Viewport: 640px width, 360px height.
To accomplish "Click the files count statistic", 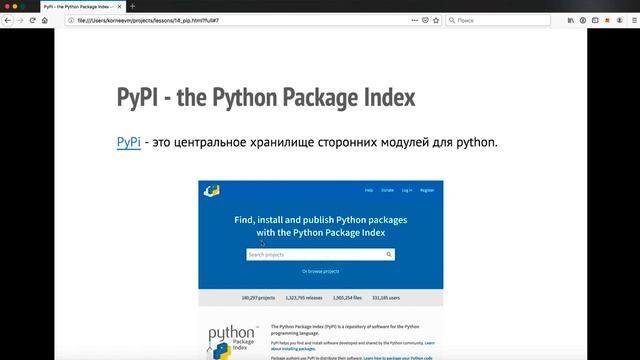I will 347,298.
